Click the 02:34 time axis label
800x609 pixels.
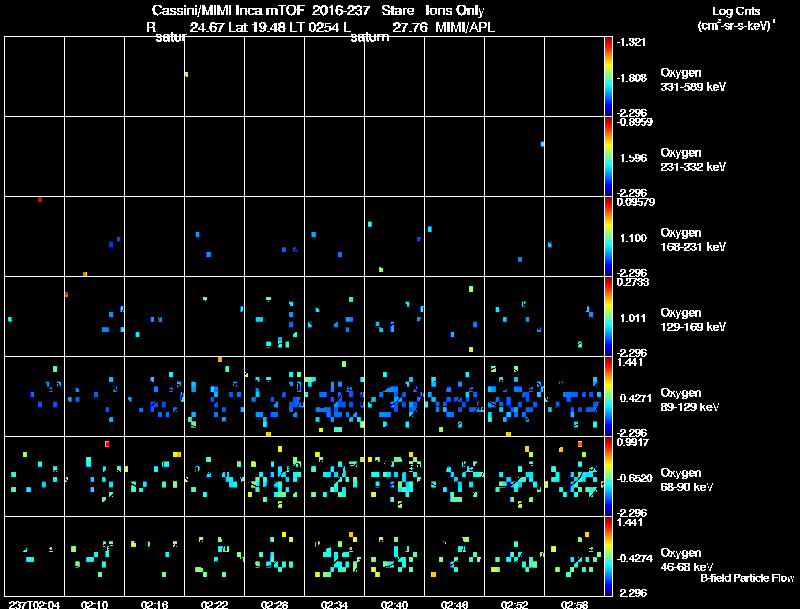click(x=335, y=605)
